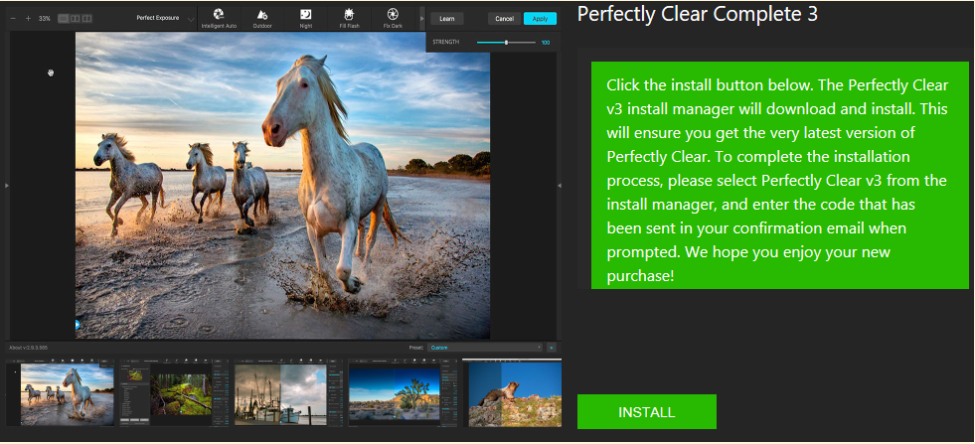Select the fishing boats thumbnail

[x=288, y=393]
